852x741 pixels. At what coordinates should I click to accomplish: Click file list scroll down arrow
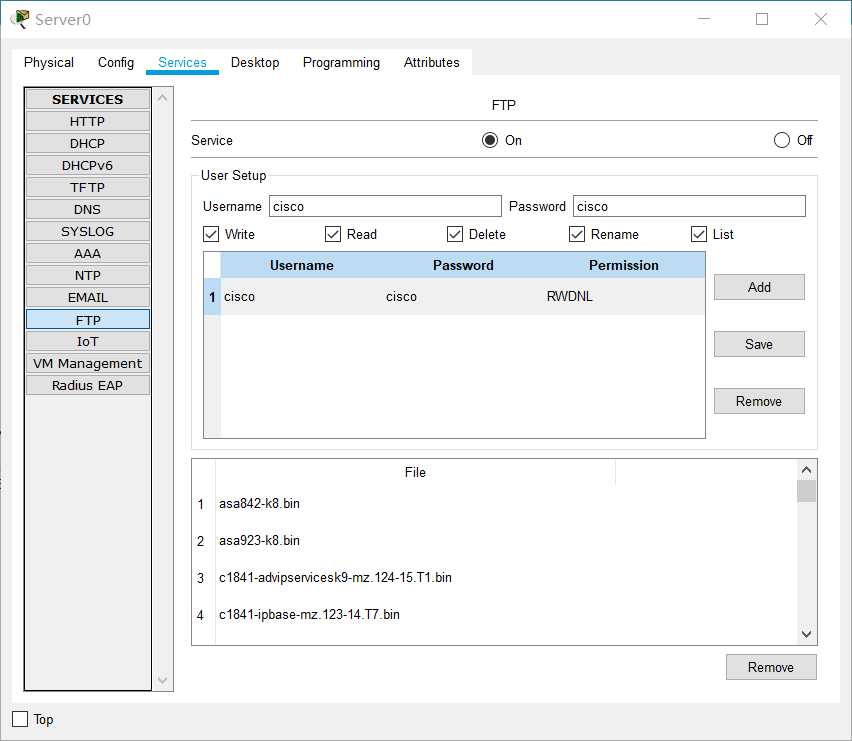806,634
